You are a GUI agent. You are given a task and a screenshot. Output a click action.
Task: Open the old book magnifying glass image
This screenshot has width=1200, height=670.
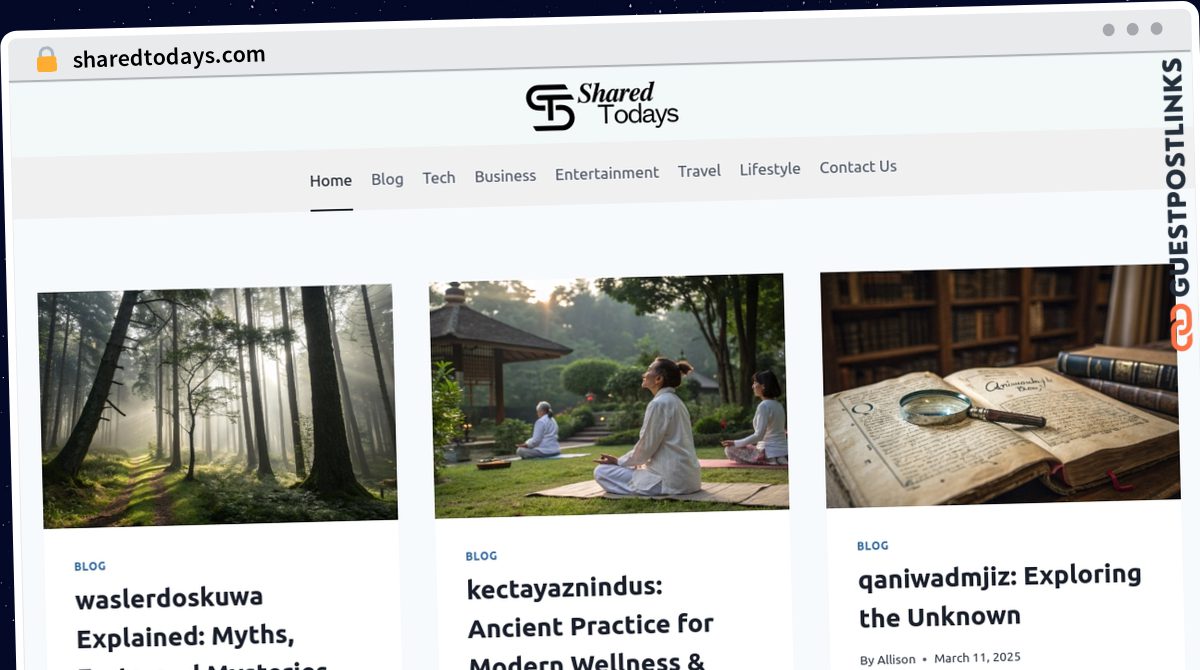point(1000,385)
